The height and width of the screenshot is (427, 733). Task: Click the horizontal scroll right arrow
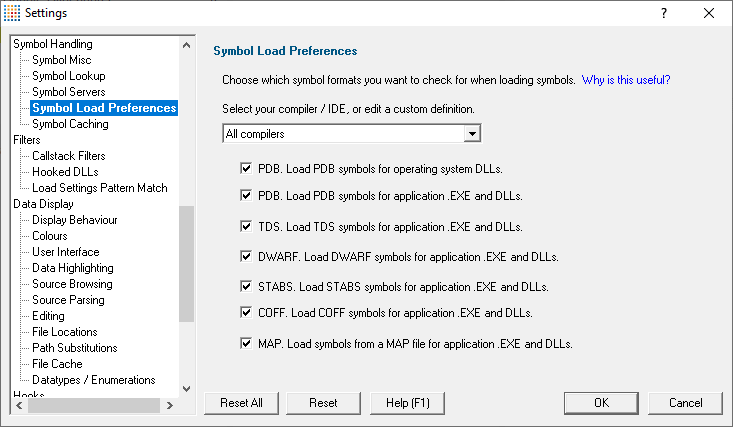pos(170,405)
